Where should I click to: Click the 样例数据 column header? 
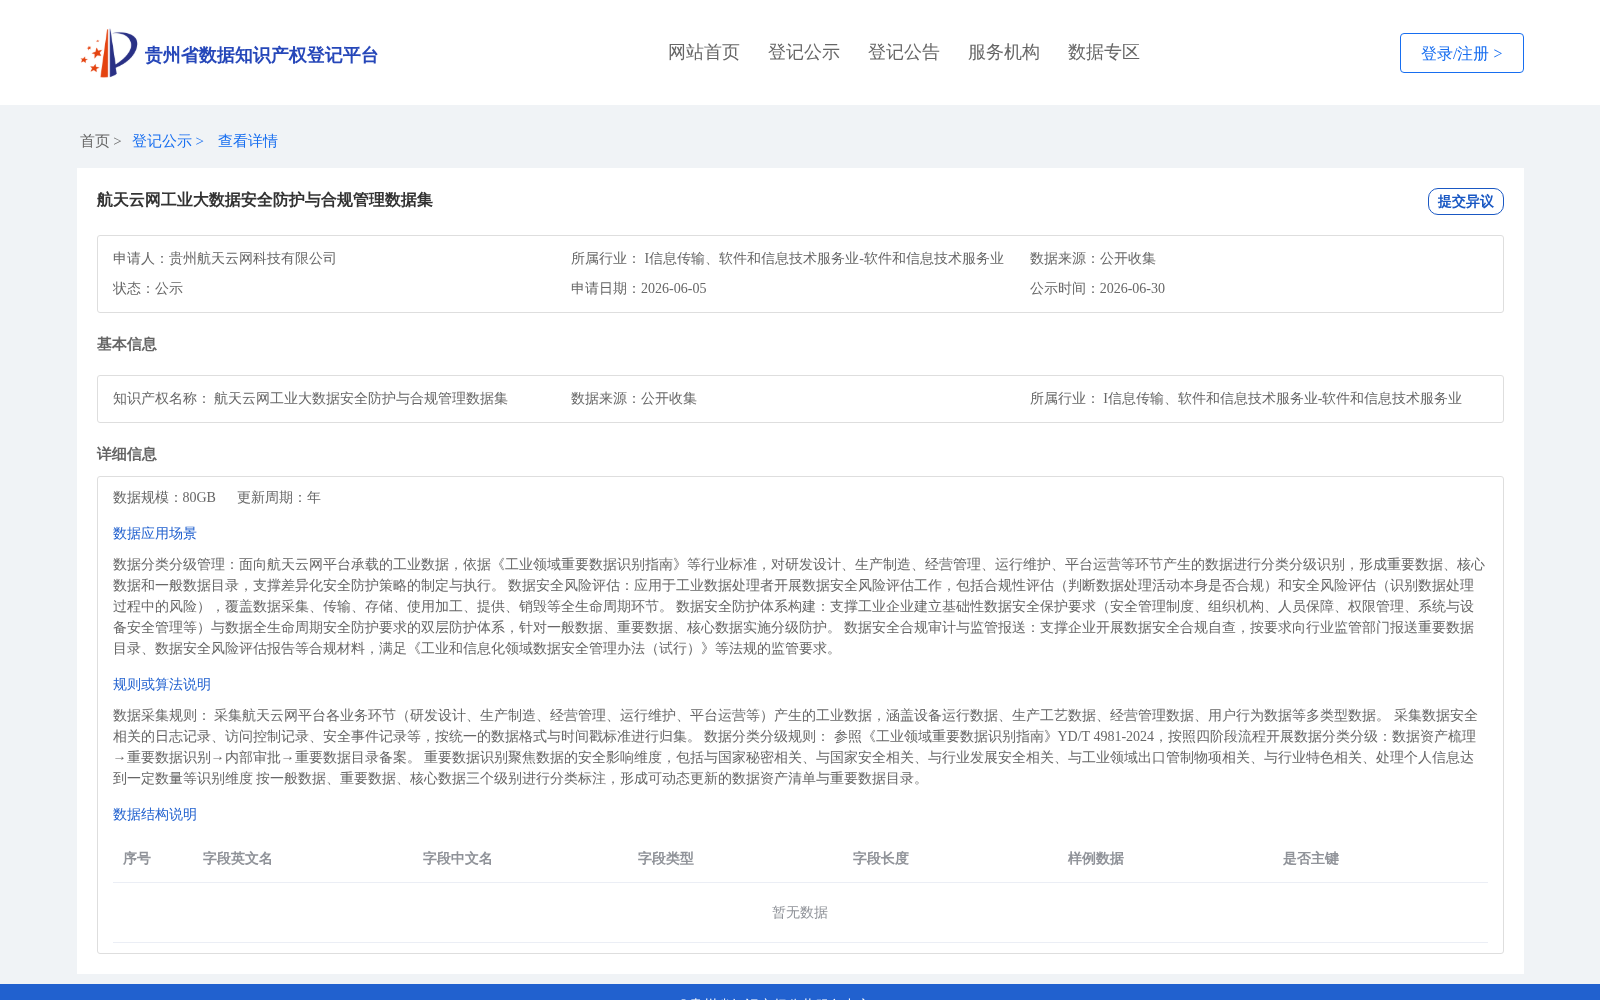pos(1096,858)
